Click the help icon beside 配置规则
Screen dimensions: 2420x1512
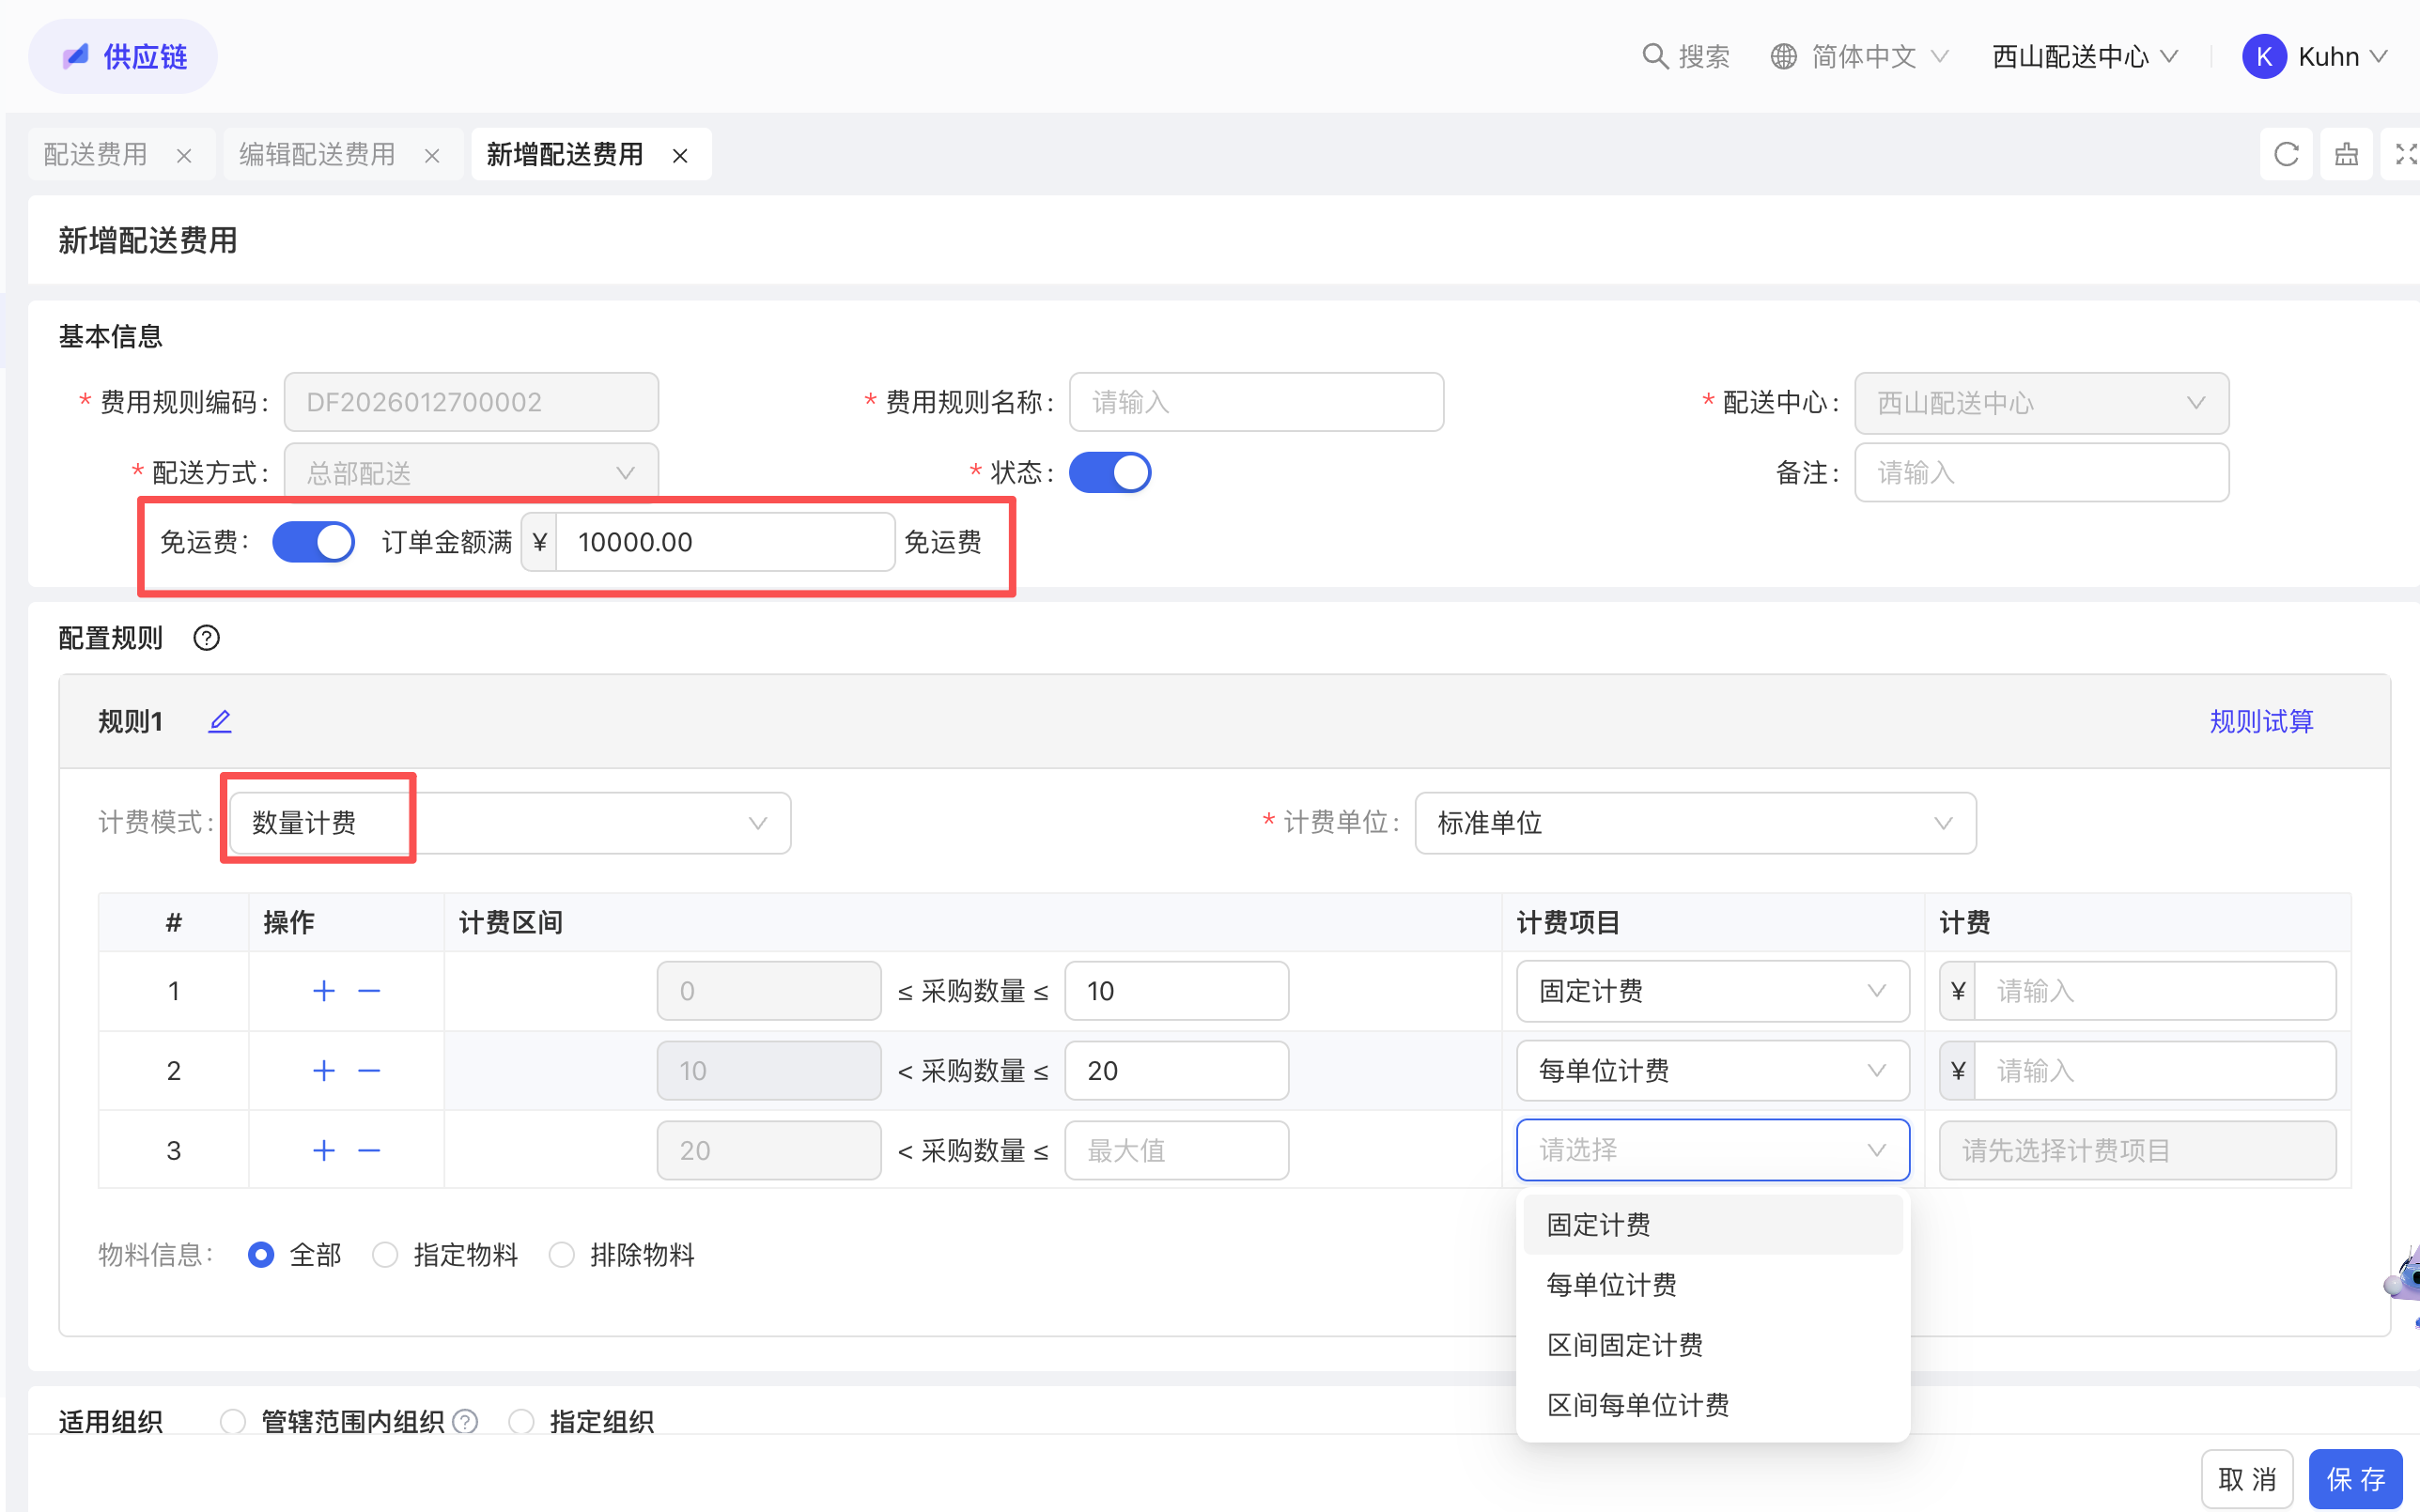pyautogui.click(x=206, y=638)
